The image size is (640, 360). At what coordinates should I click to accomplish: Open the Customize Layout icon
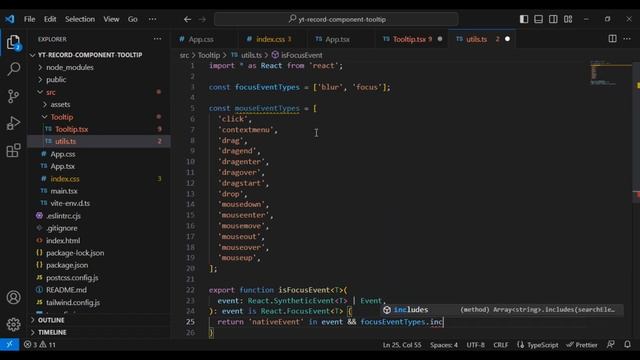568,19
